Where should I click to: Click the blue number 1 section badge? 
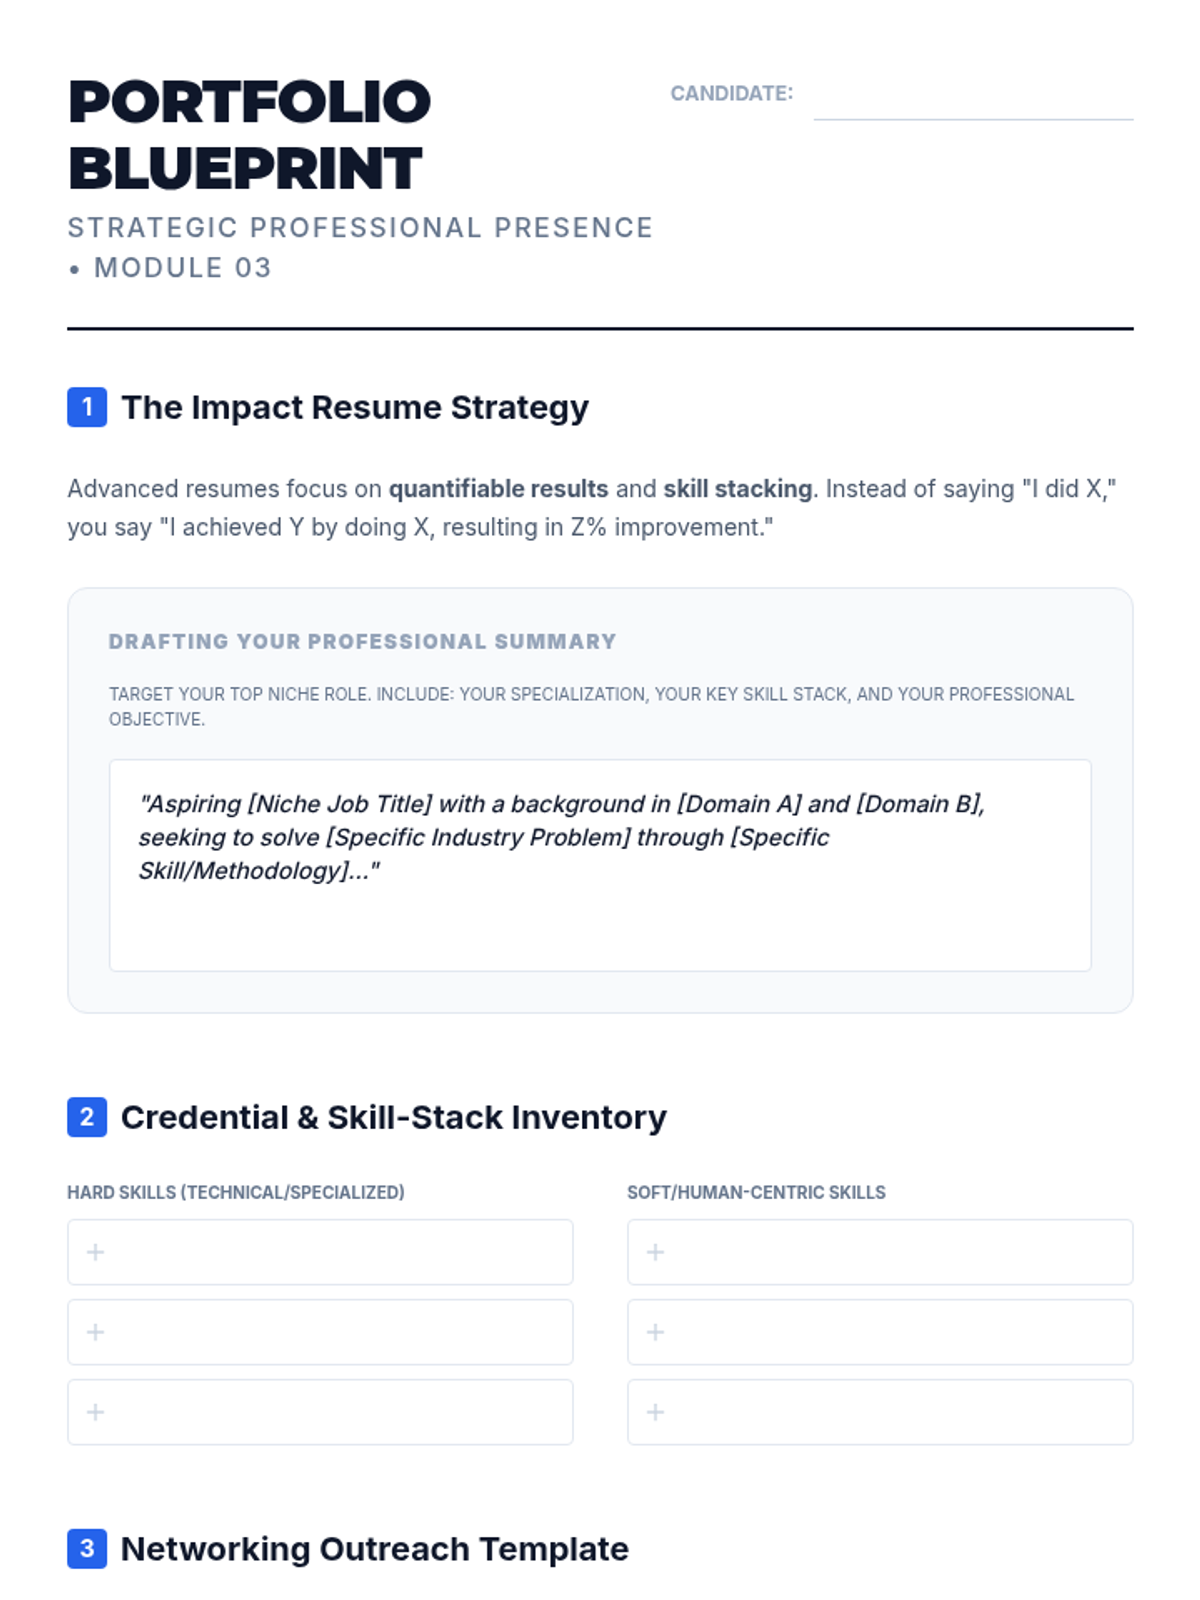coord(87,407)
